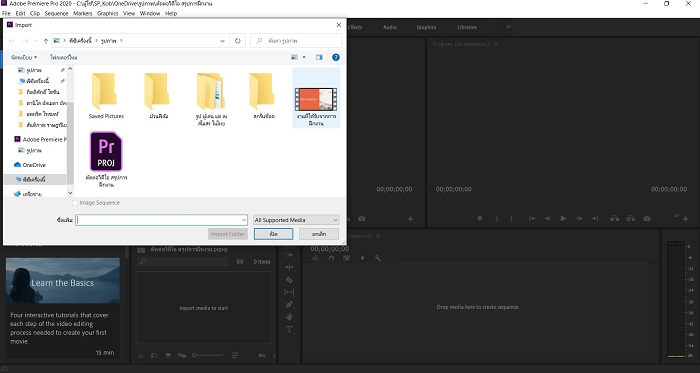This screenshot has width=700, height=373.
Task: Click refresh button beside address bar
Action: pos(238,41)
